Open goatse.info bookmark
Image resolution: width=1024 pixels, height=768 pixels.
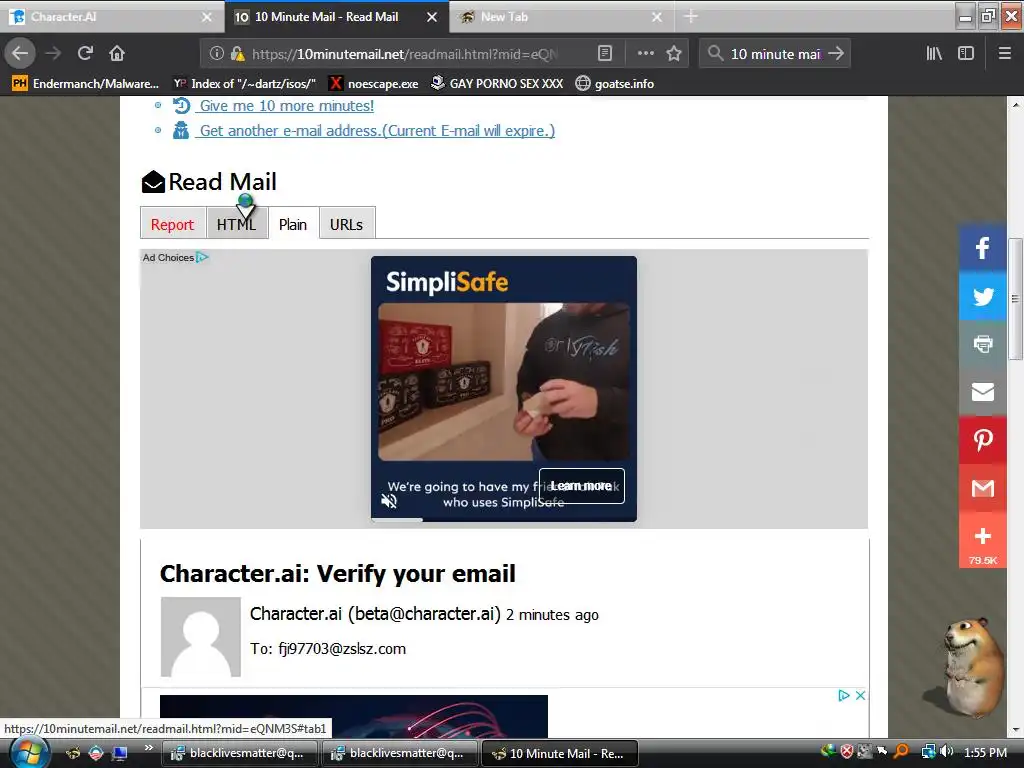click(615, 84)
